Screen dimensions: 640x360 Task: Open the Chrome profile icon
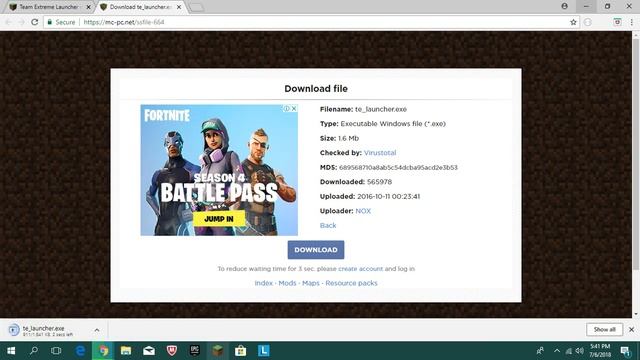[564, 6]
